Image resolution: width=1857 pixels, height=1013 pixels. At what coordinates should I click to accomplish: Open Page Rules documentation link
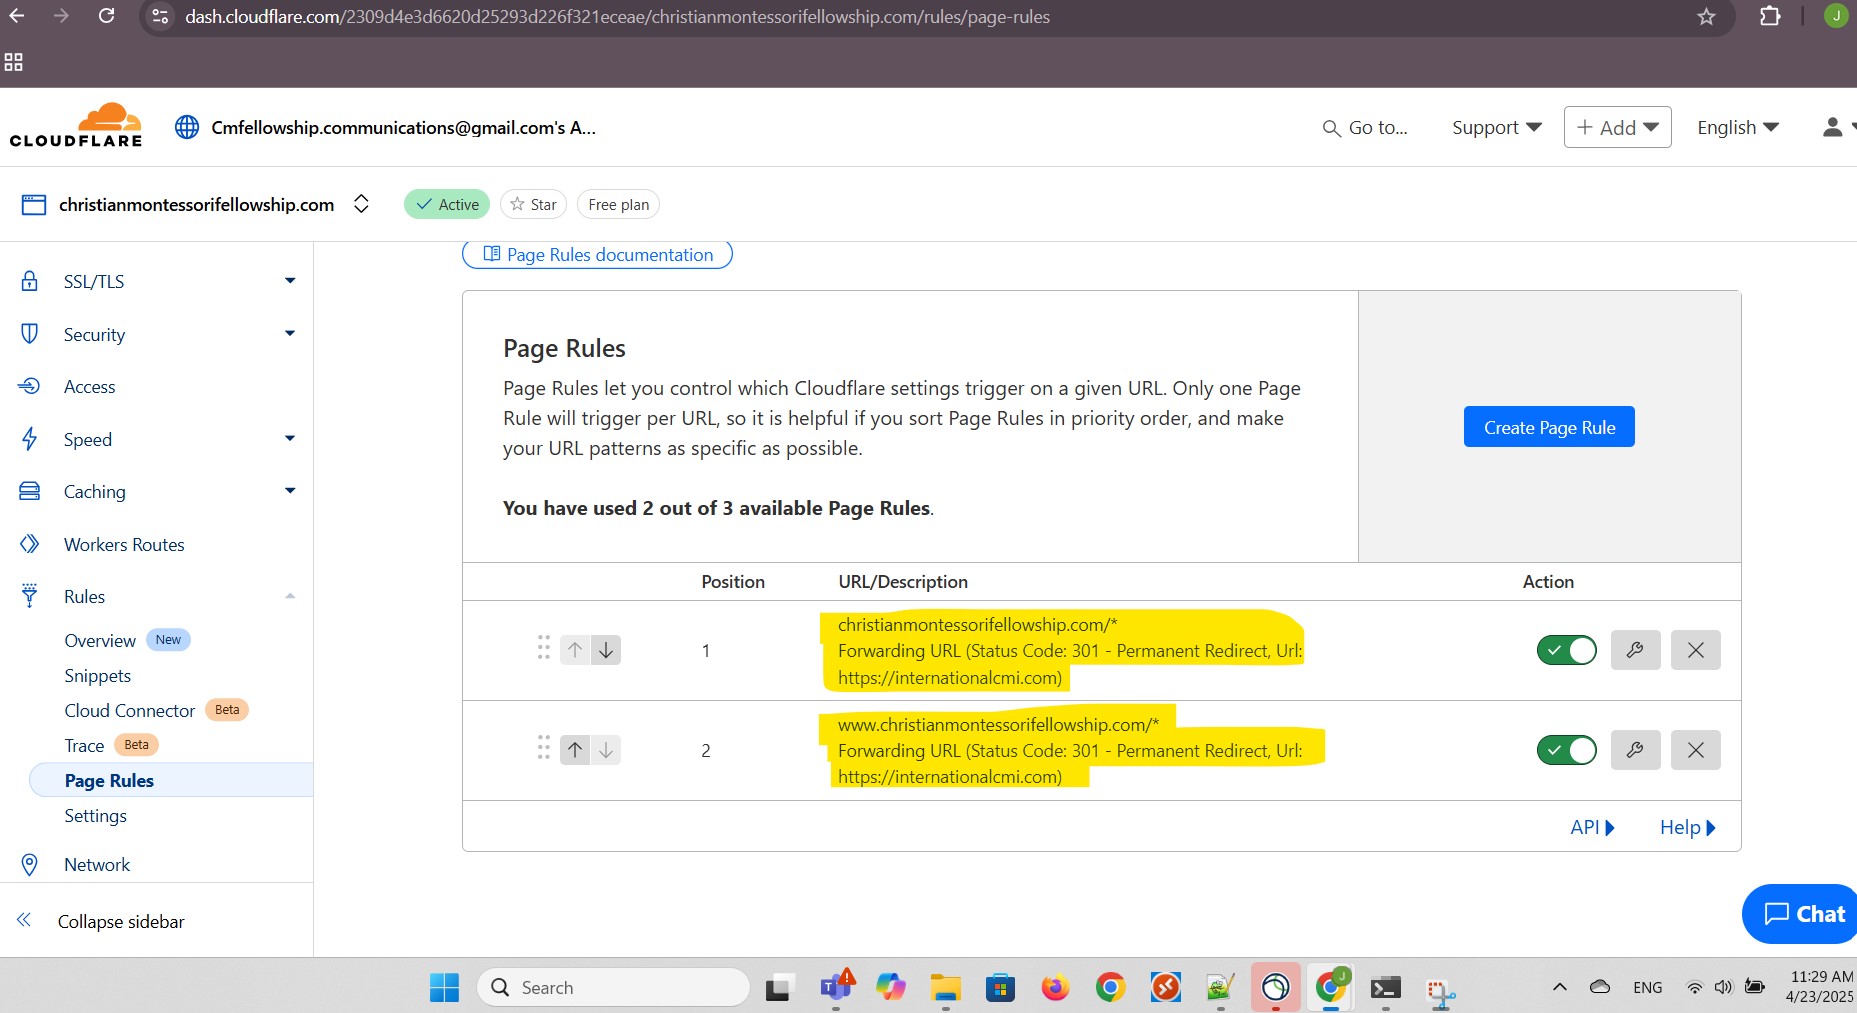597,254
